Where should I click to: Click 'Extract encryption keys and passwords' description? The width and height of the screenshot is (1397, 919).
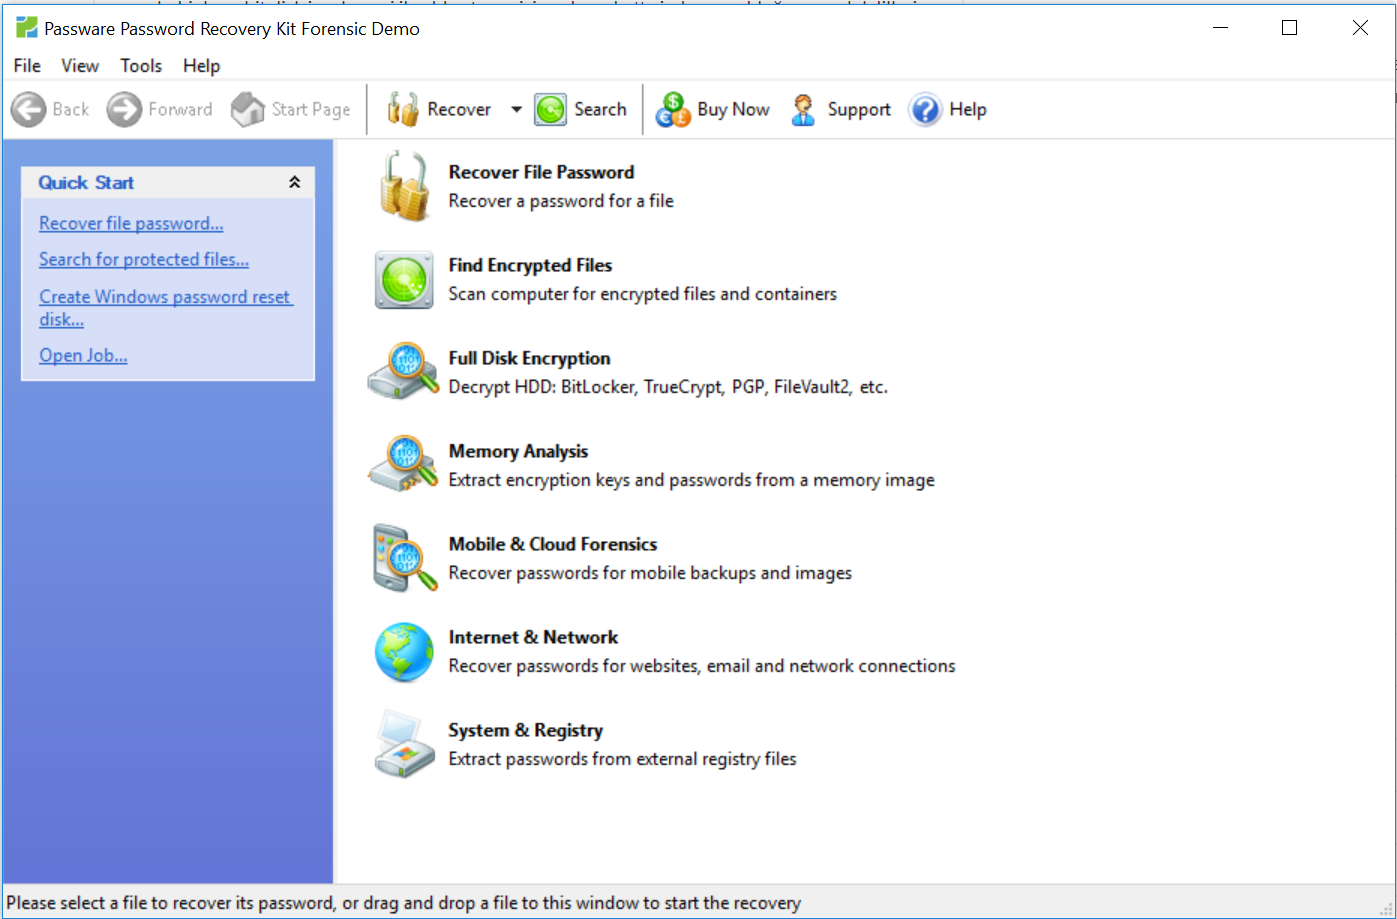(x=691, y=480)
